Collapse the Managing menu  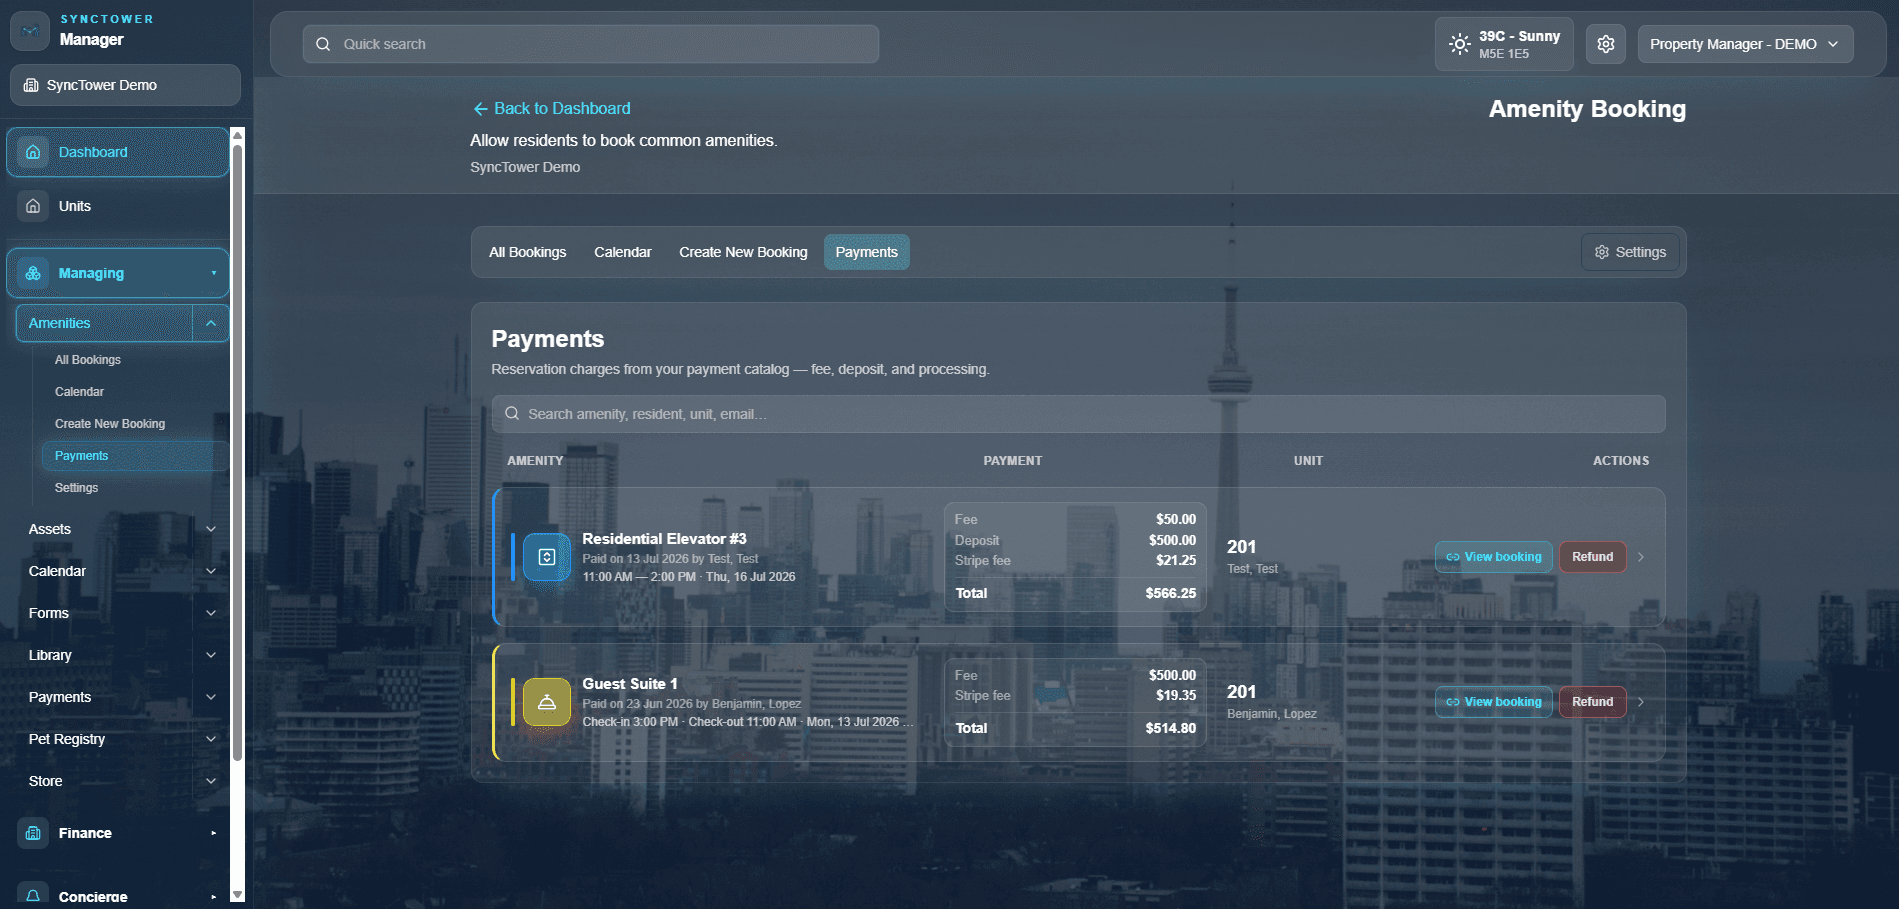click(214, 273)
